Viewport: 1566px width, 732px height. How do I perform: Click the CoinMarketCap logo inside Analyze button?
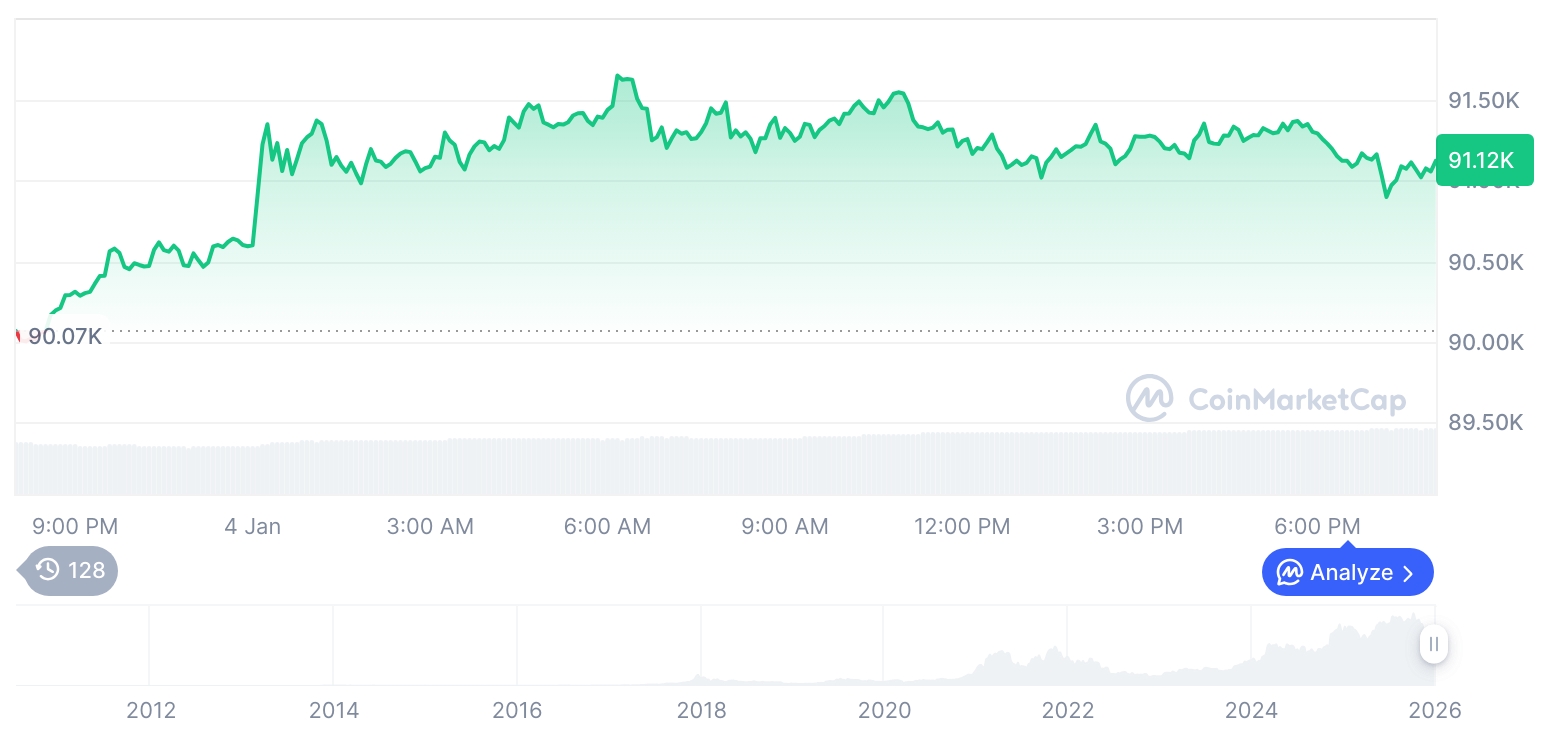[x=1290, y=573]
